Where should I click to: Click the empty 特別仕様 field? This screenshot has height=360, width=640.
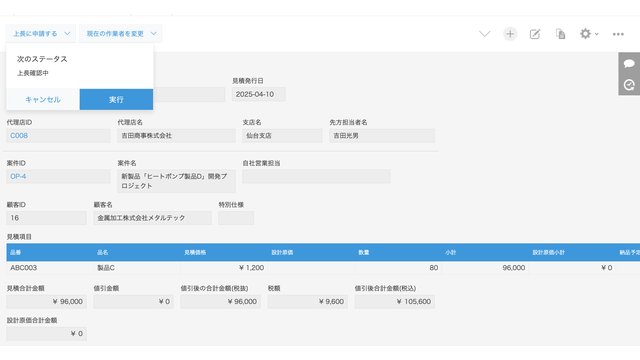click(x=236, y=218)
